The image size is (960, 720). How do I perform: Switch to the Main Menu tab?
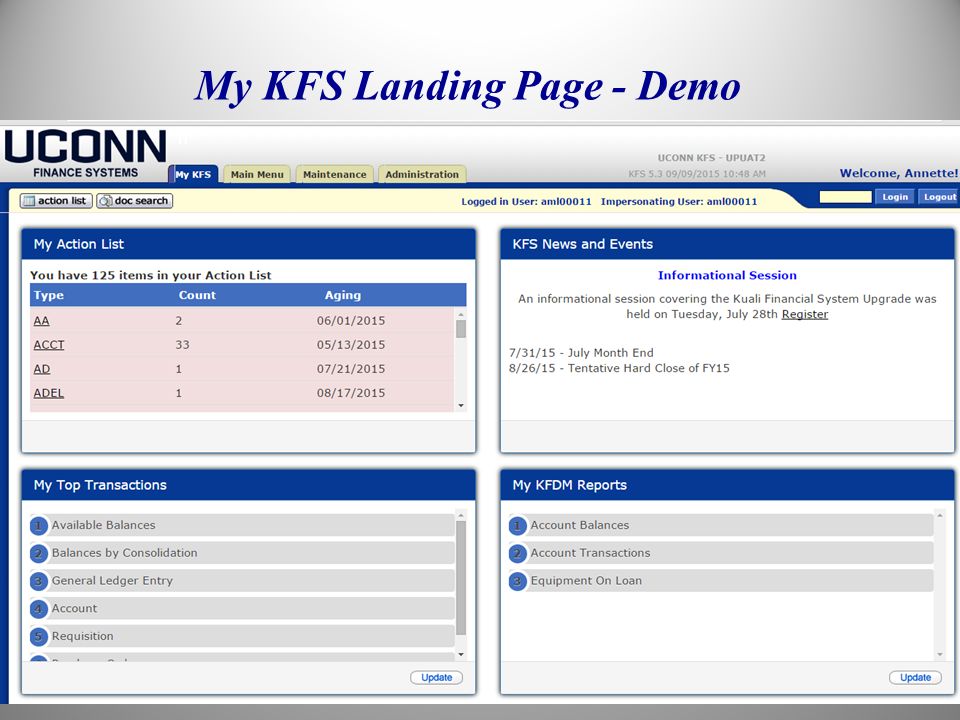[257, 174]
